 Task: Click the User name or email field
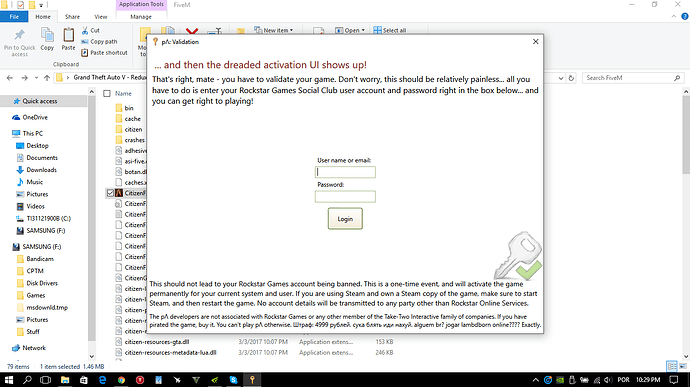345,172
